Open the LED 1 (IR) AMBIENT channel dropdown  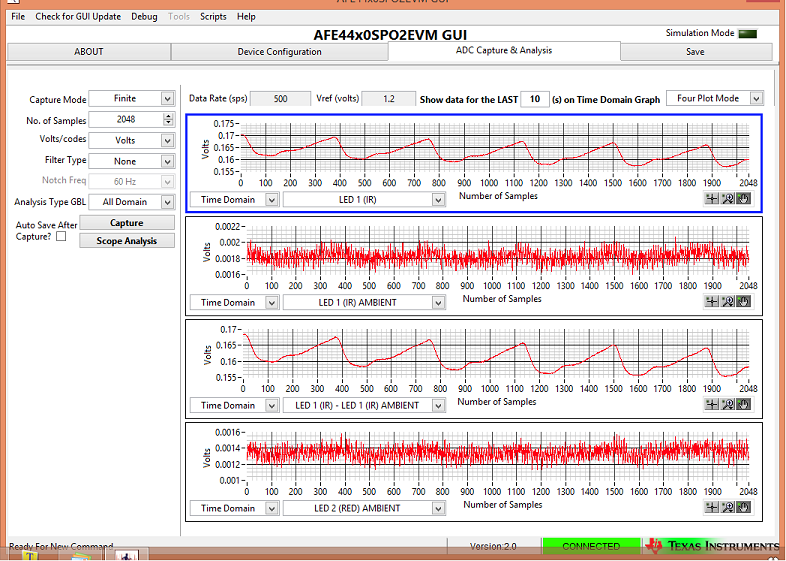pyautogui.click(x=364, y=302)
